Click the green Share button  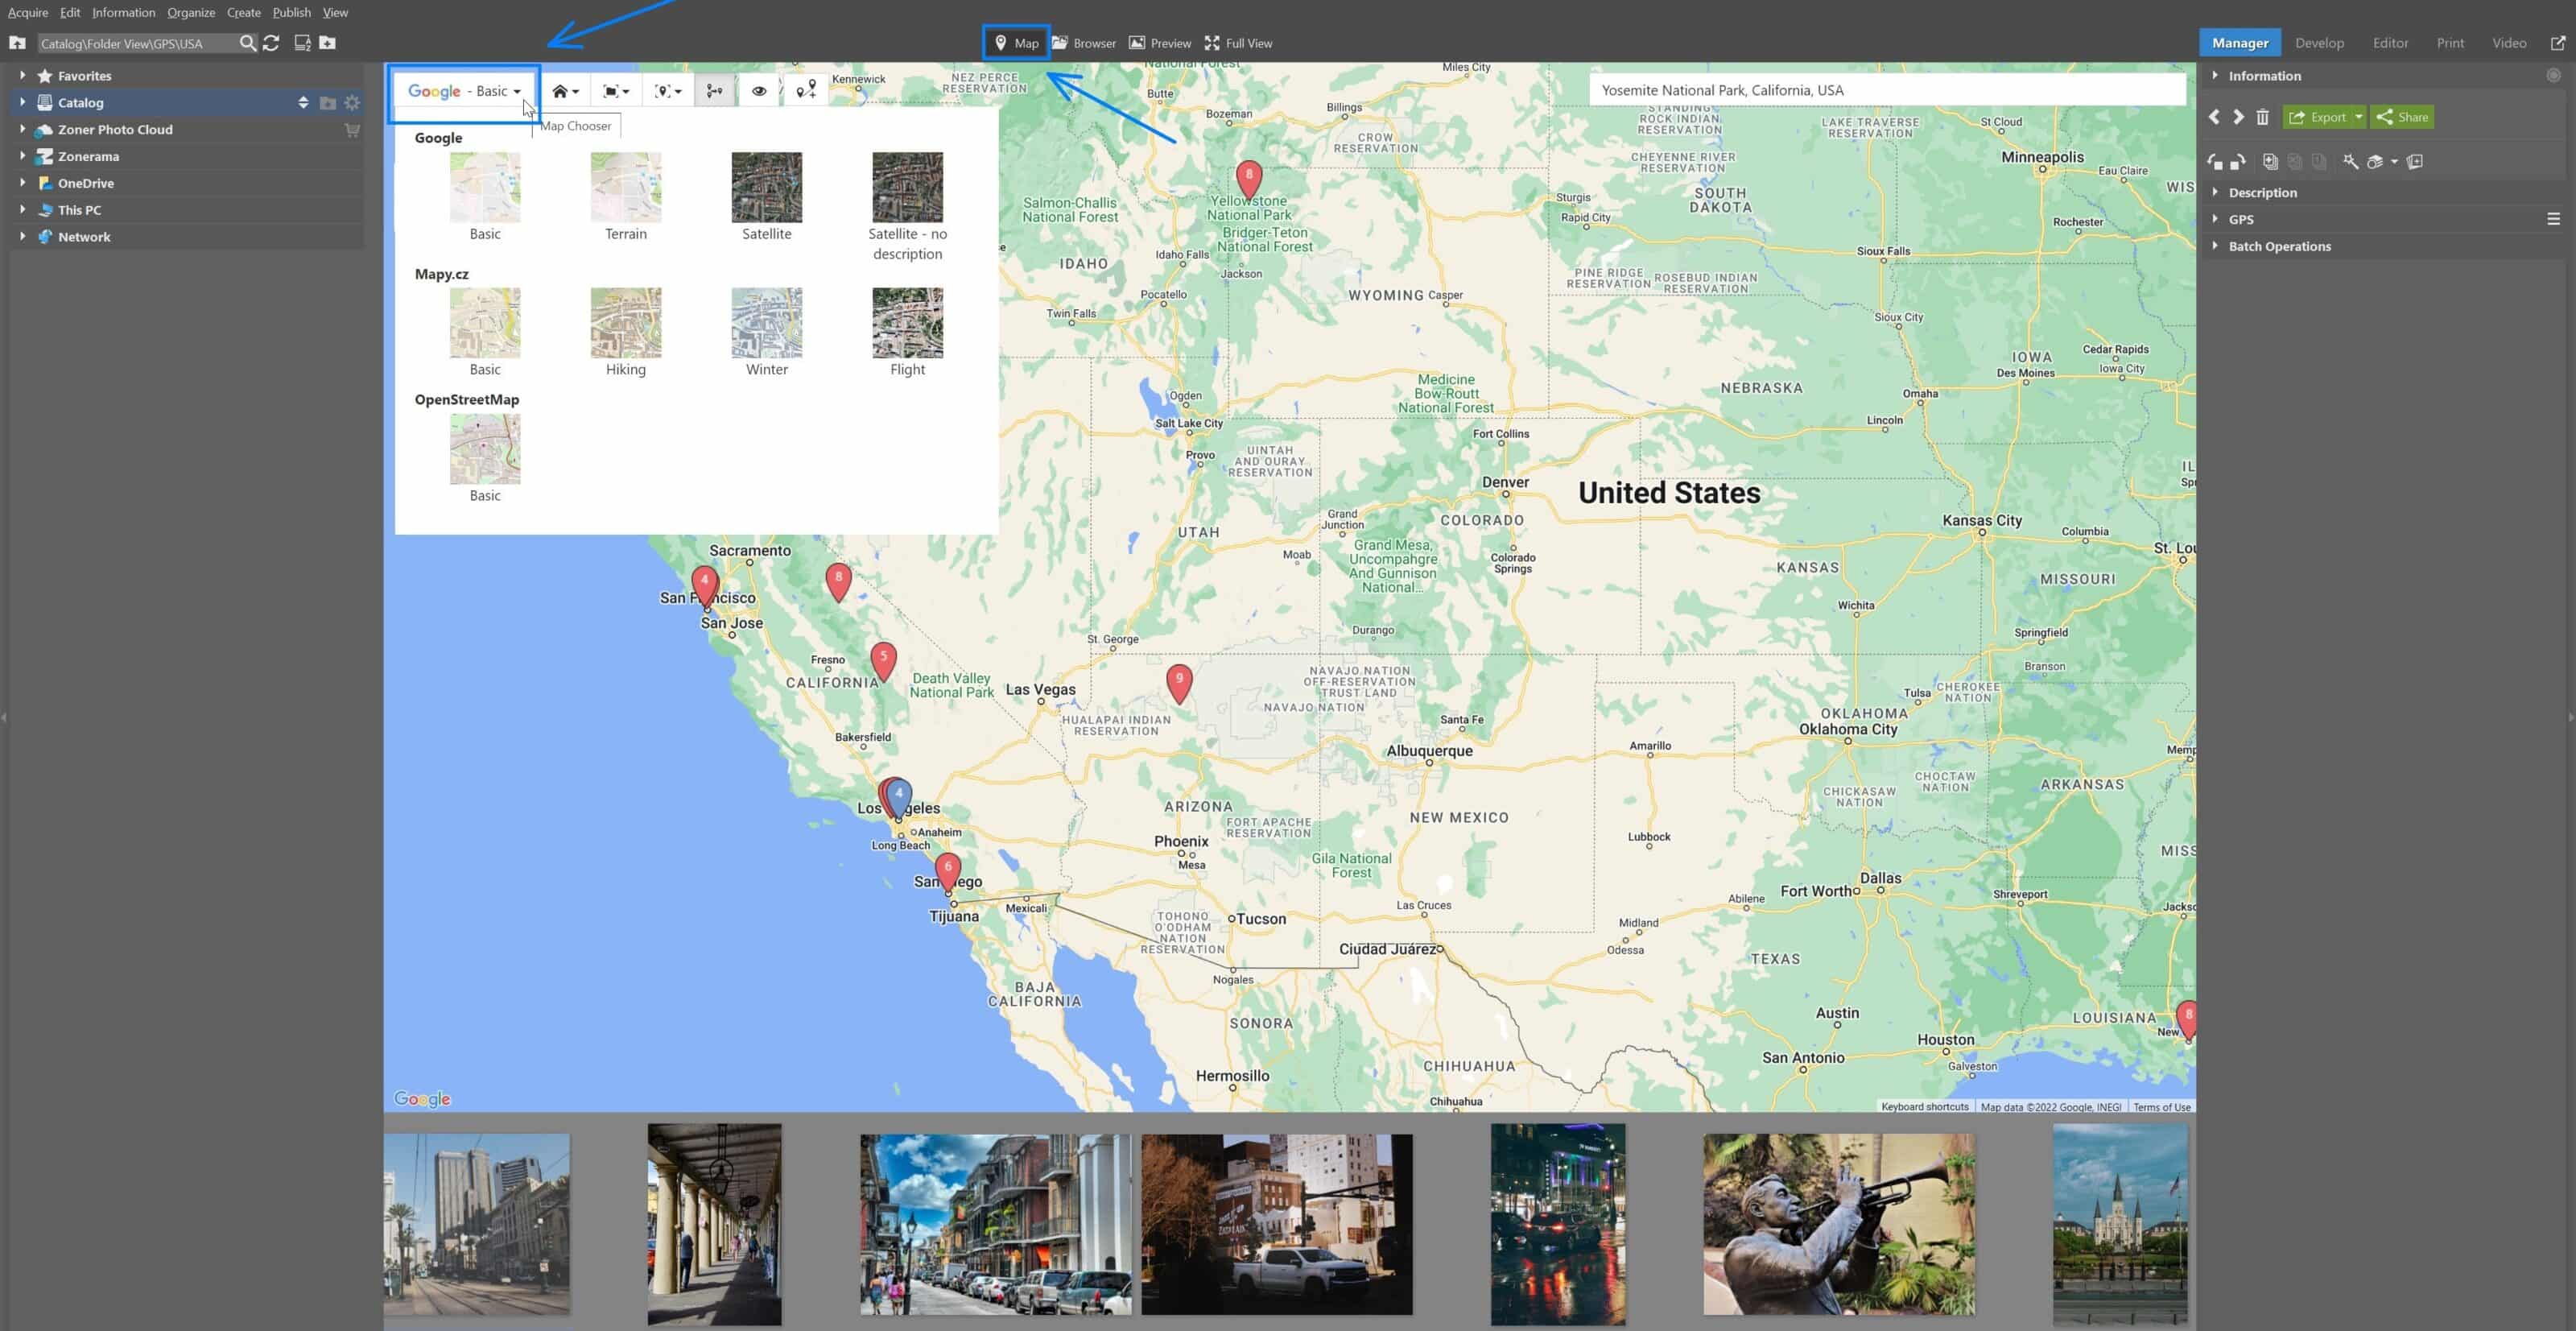pos(2402,117)
